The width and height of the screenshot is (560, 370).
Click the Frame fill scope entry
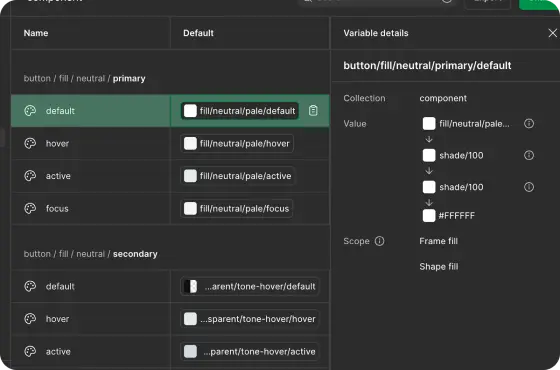coord(438,241)
